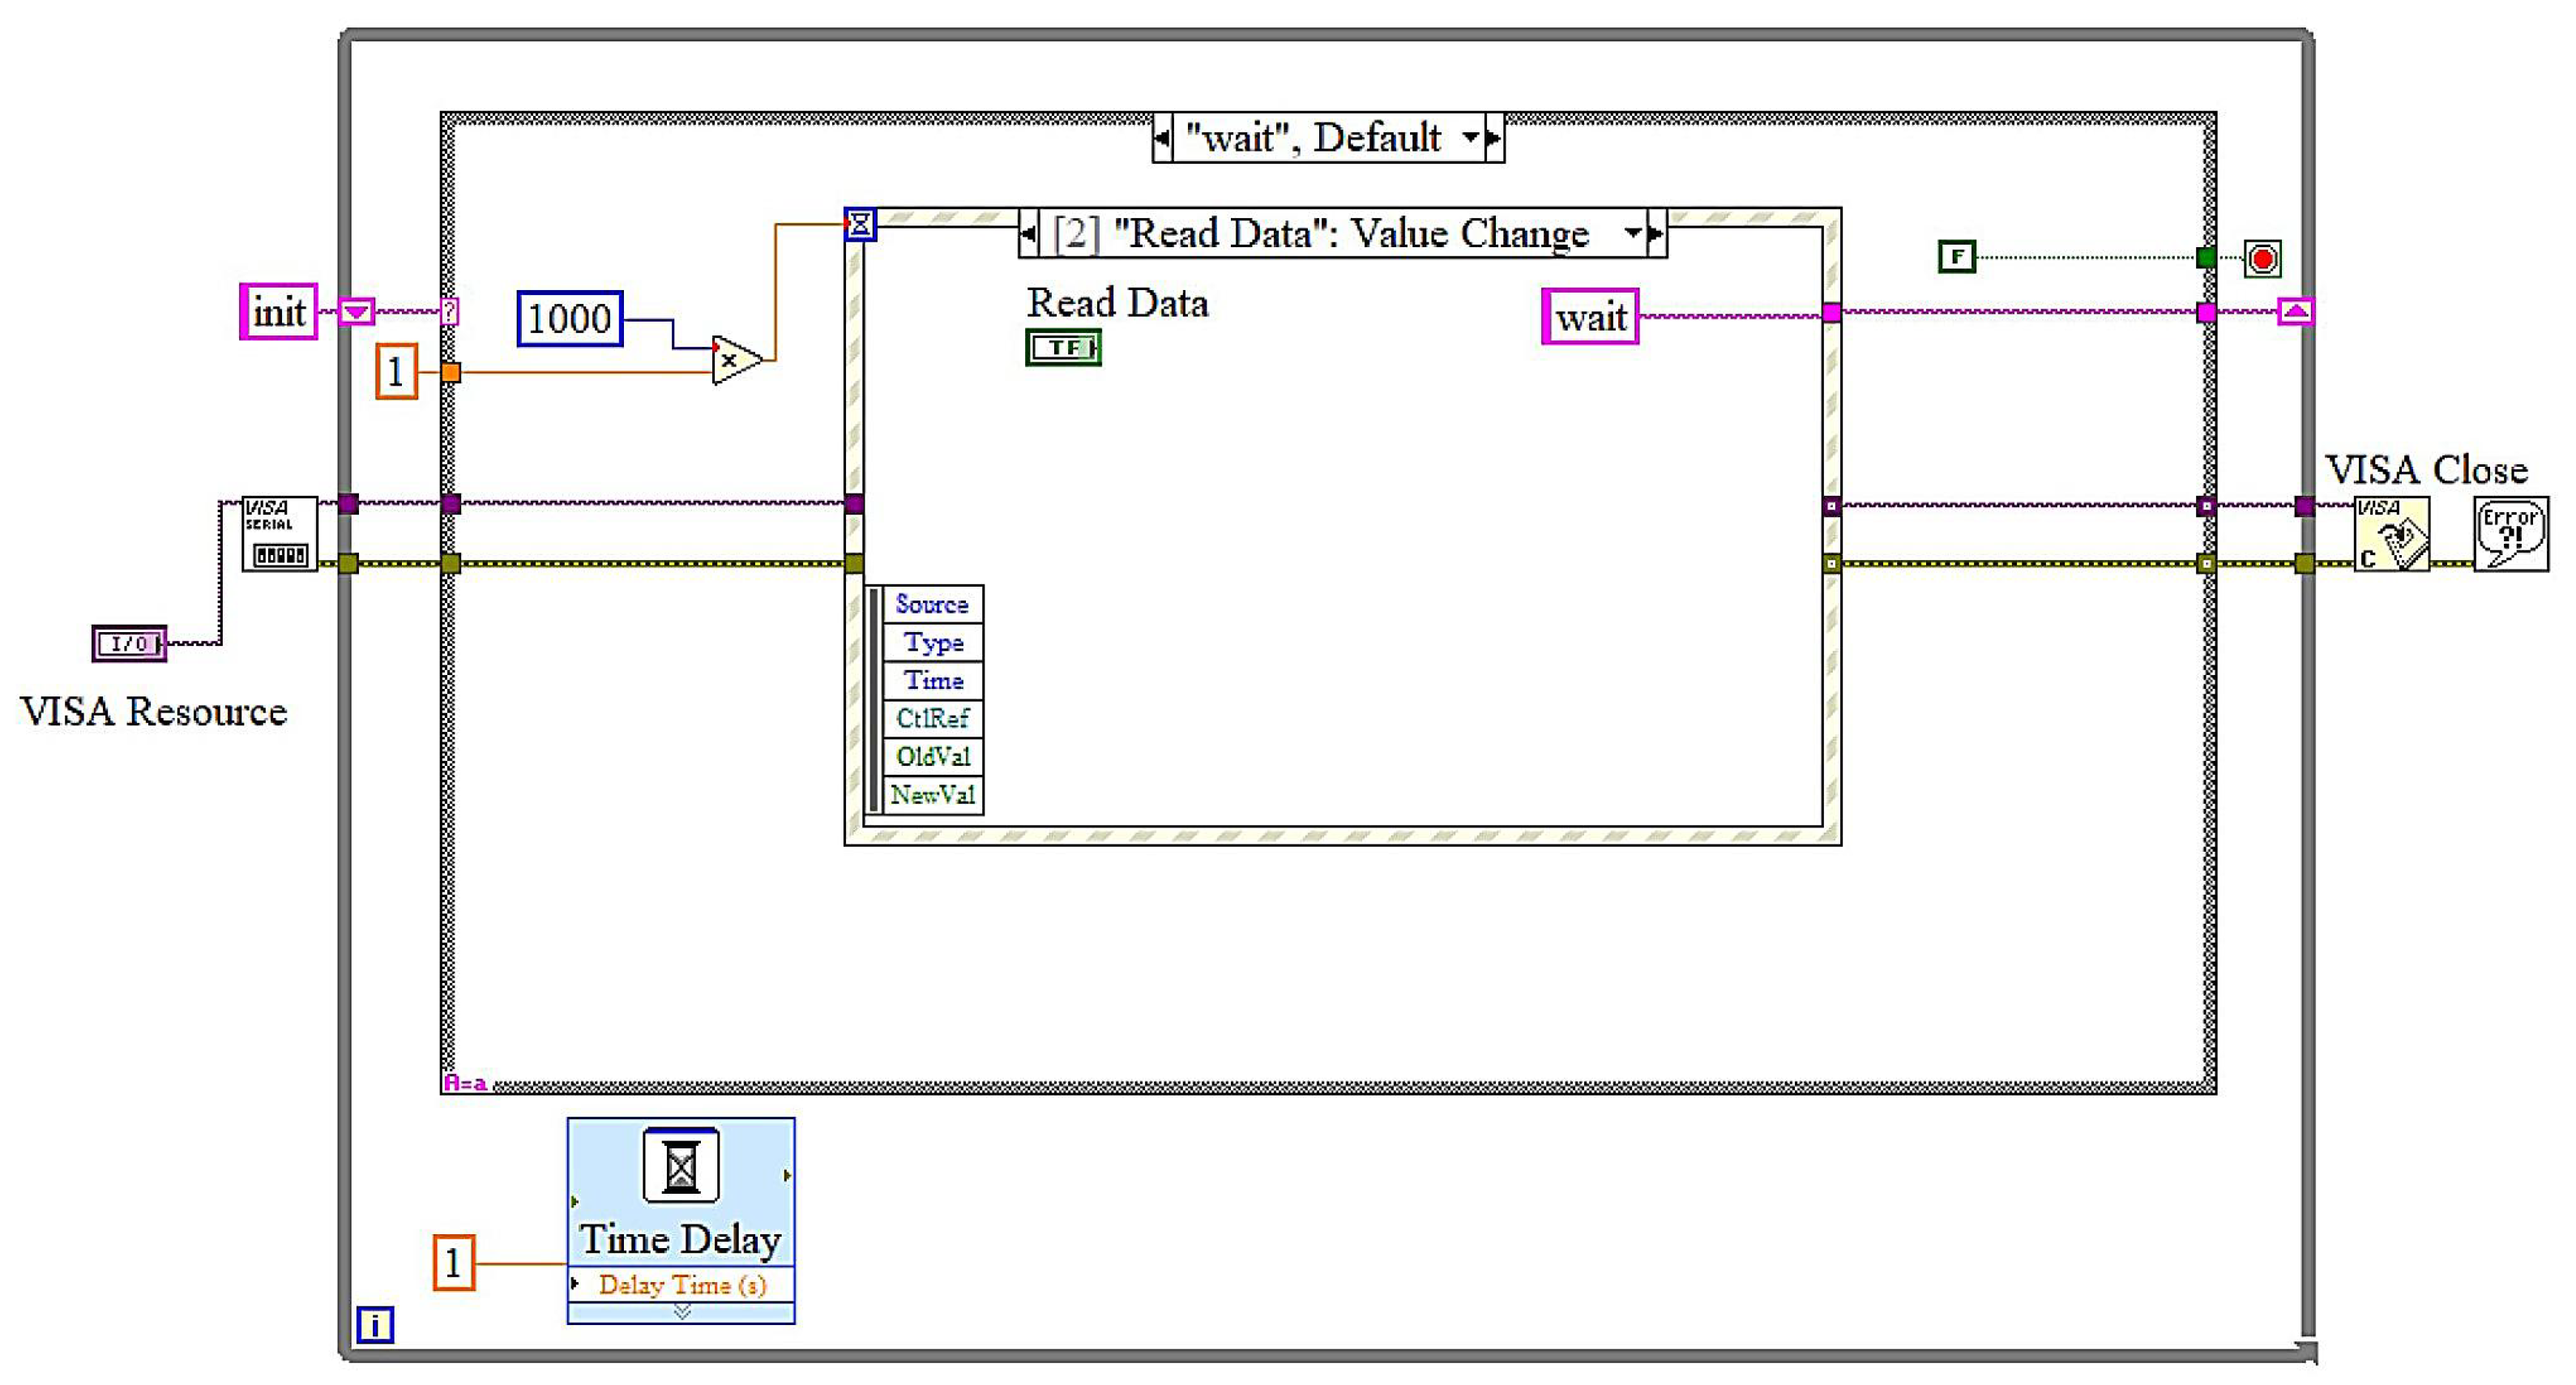Click the 1000 numeric constant
Viewport: 2576px width, 1385px height.
(570, 319)
